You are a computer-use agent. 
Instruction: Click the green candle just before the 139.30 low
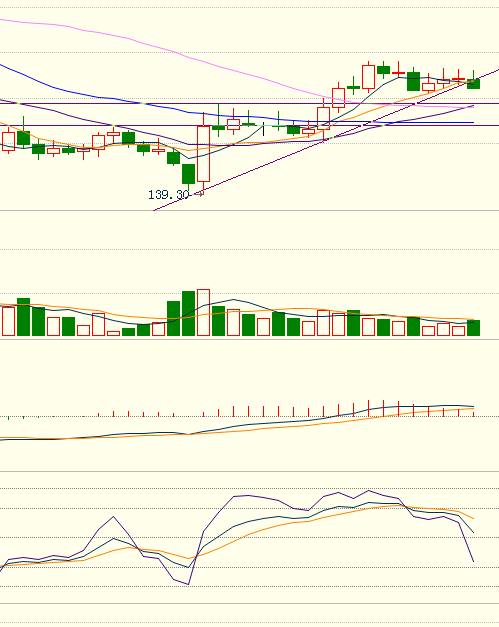(x=188, y=174)
